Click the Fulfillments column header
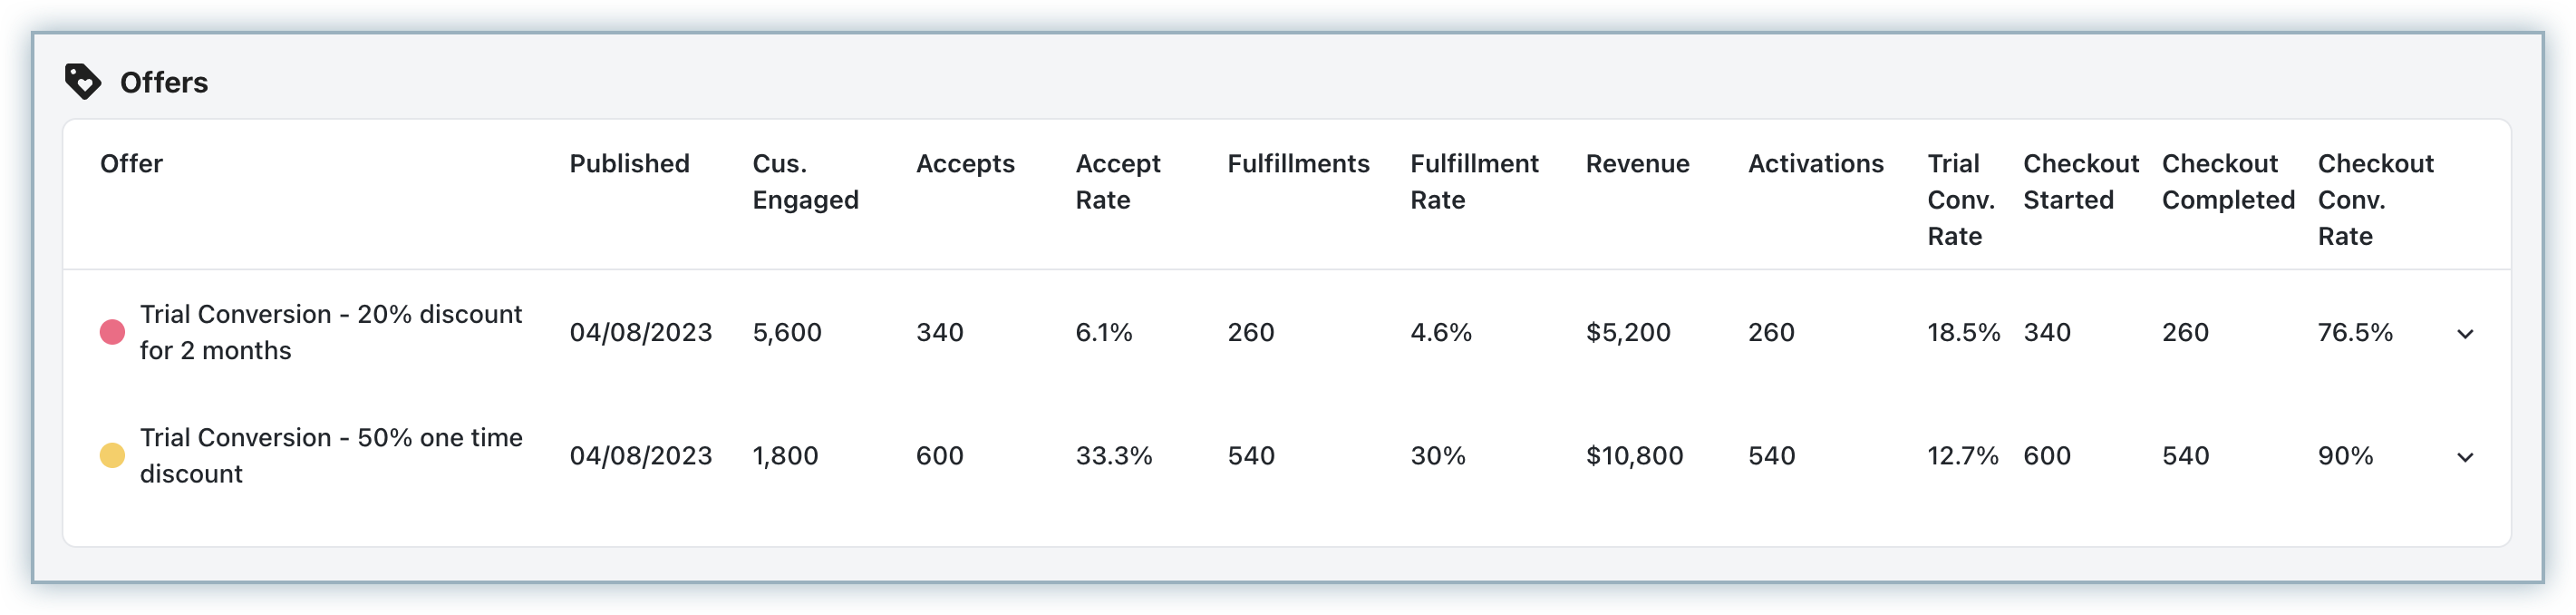This screenshot has width=2576, height=615. (x=1298, y=164)
